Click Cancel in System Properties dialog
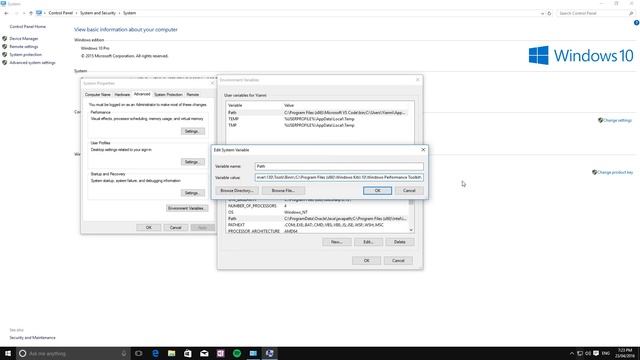 (176, 227)
